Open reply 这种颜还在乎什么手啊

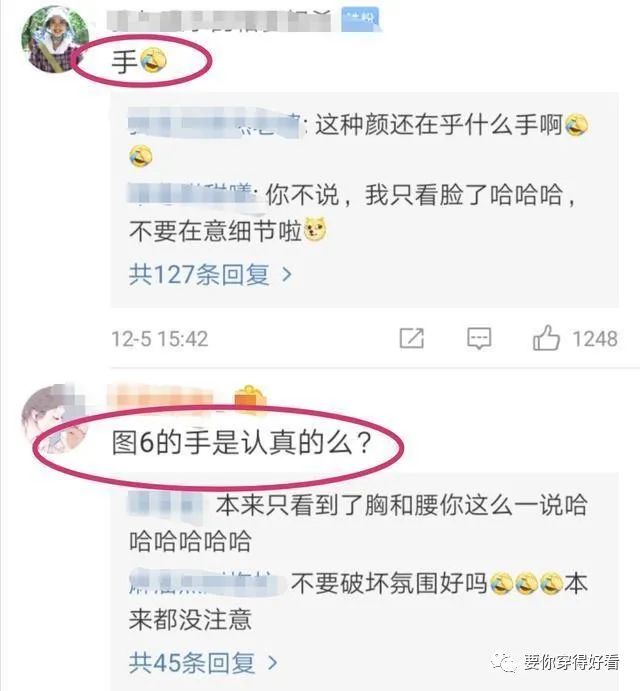[439, 125]
